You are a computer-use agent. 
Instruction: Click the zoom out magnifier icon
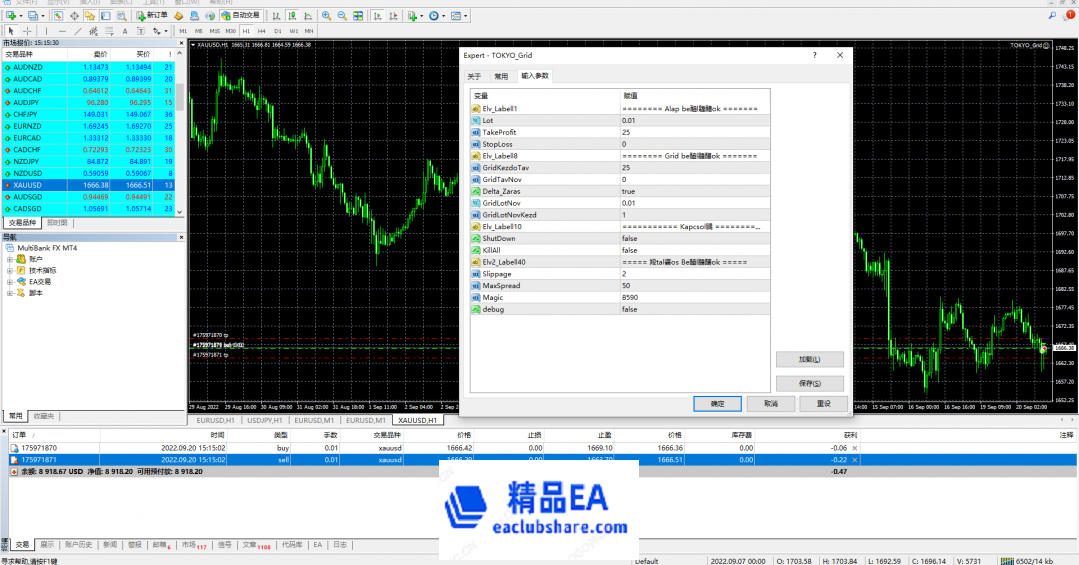[342, 15]
